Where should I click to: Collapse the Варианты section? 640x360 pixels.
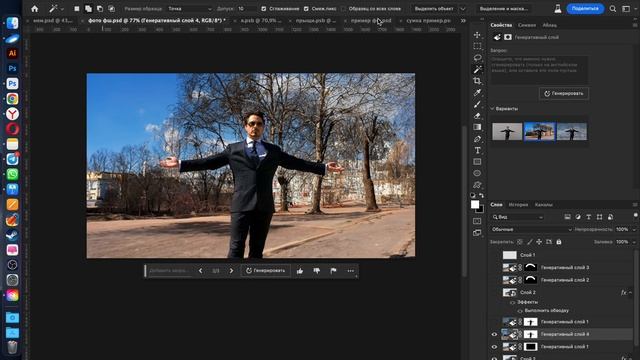click(x=492, y=109)
